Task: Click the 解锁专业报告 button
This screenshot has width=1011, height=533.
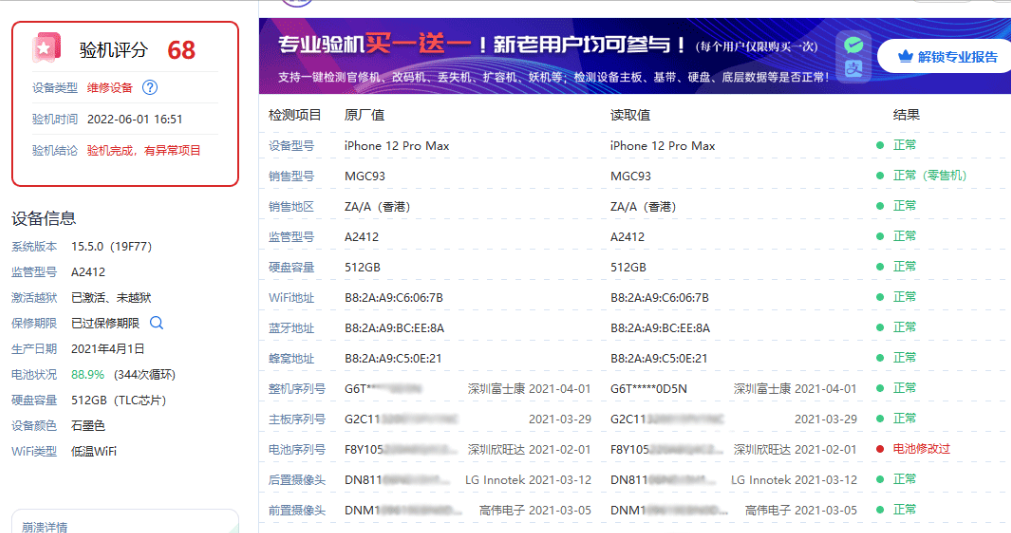Action: coord(945,57)
